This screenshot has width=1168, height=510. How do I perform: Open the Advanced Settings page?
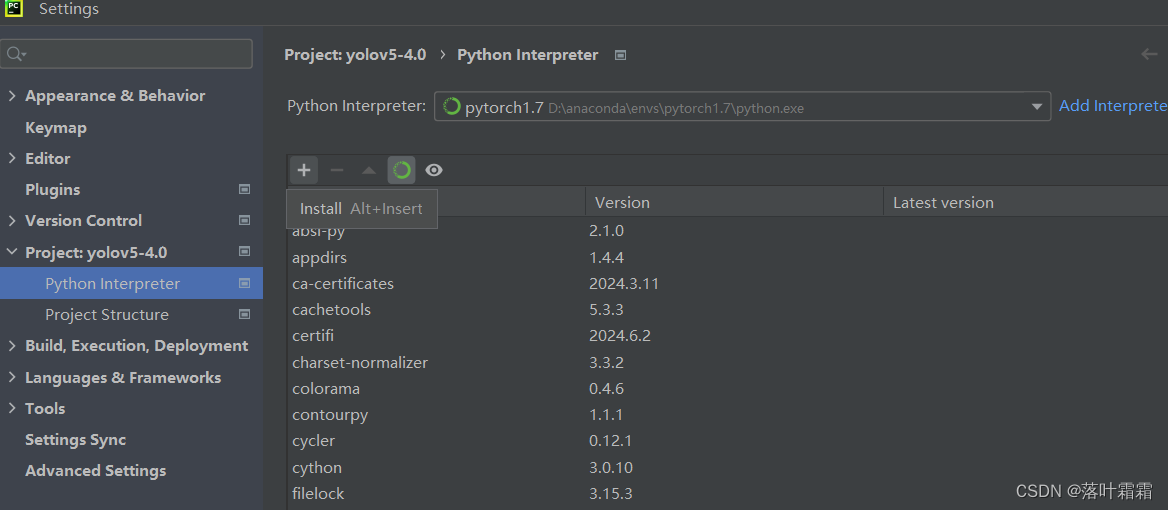(x=95, y=471)
